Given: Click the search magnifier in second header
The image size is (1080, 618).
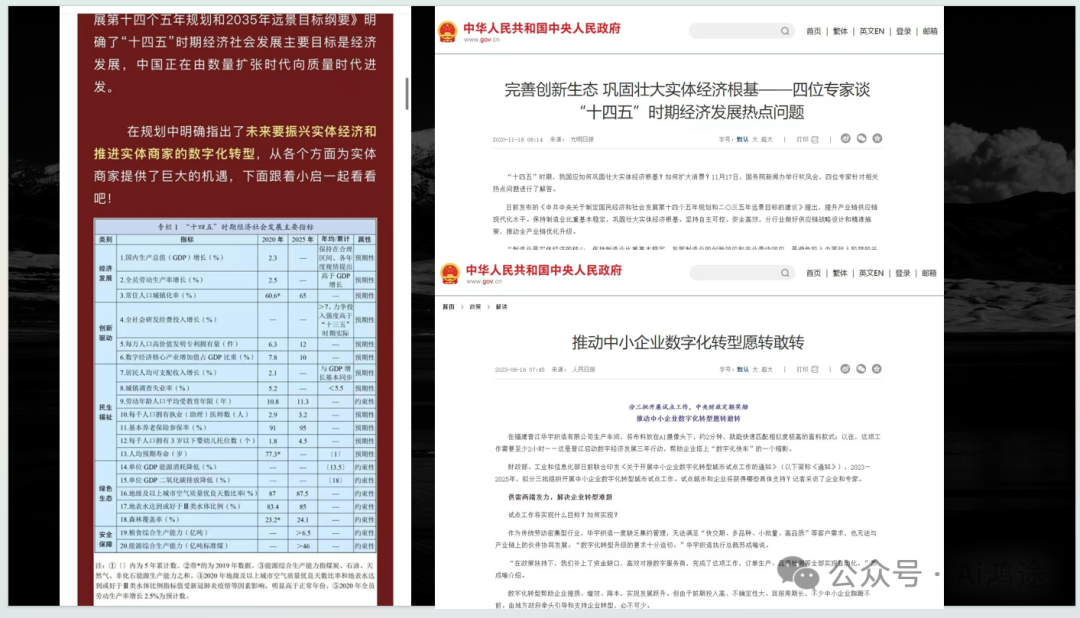Looking at the screenshot, I should point(786,272).
